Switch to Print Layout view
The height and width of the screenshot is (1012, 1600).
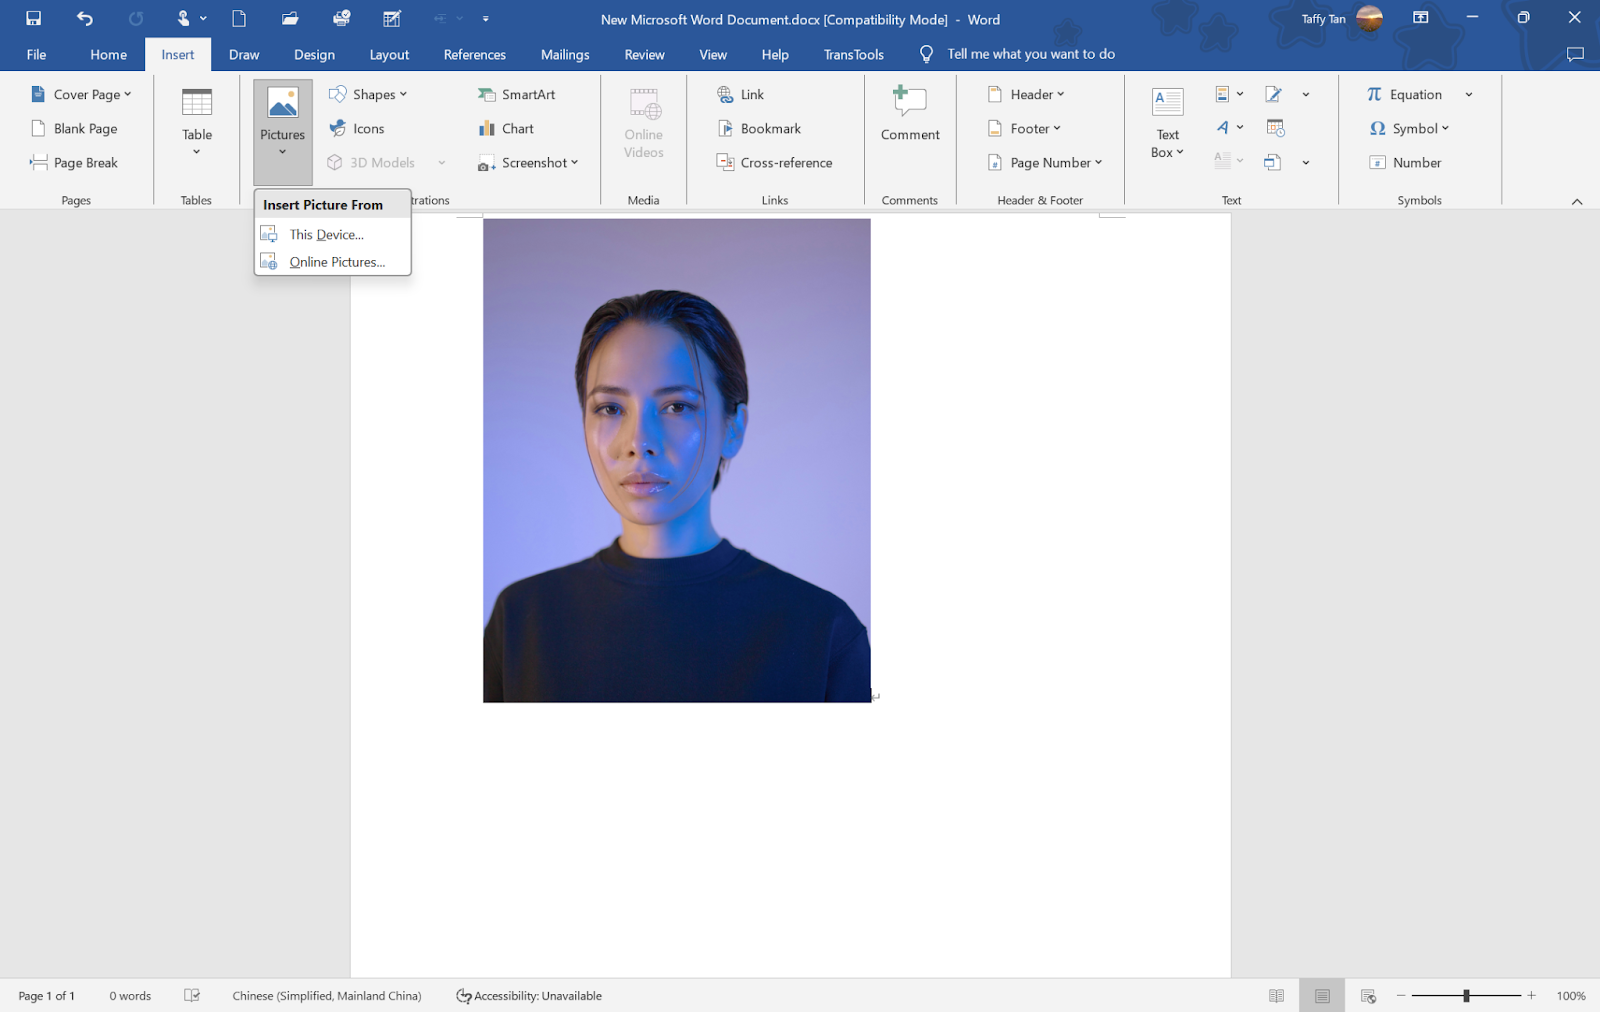[x=1322, y=996]
